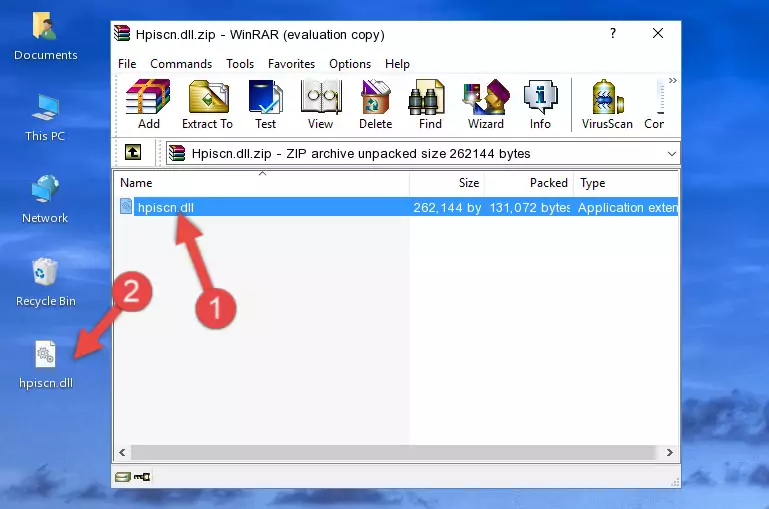Viewport: 769px width, 509px height.
Task: Select the Documents desktop icon
Action: pyautogui.click(x=46, y=37)
